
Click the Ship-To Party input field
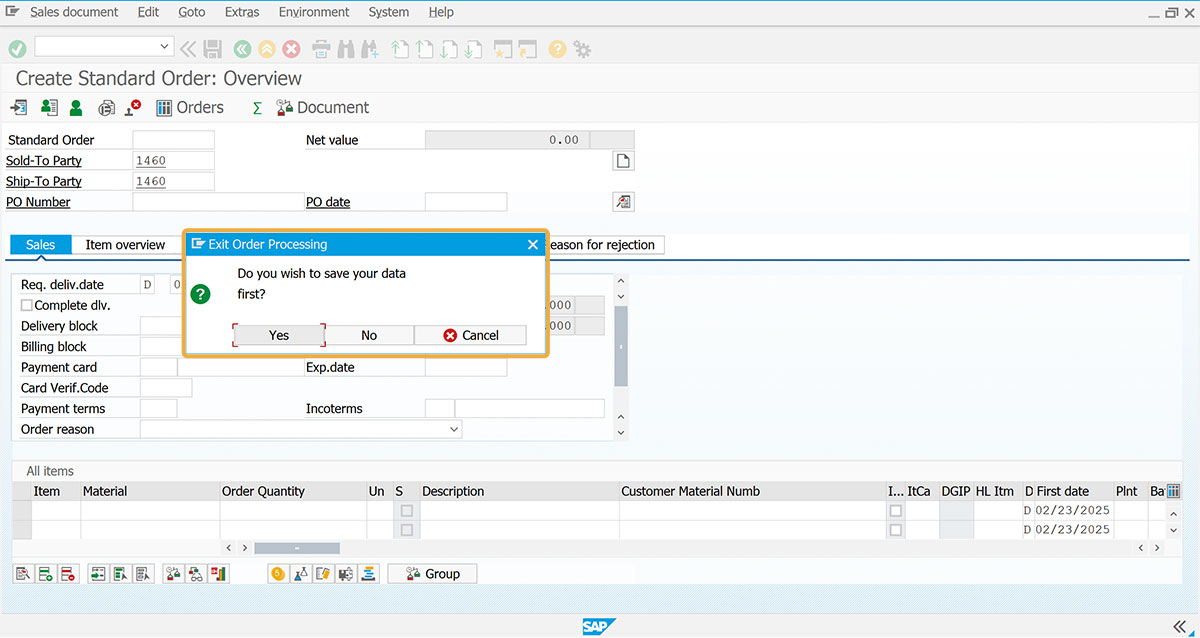coord(173,182)
